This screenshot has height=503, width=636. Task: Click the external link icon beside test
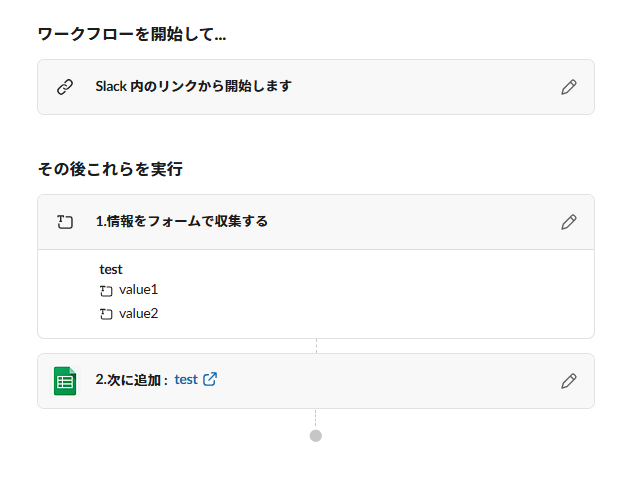pos(210,380)
